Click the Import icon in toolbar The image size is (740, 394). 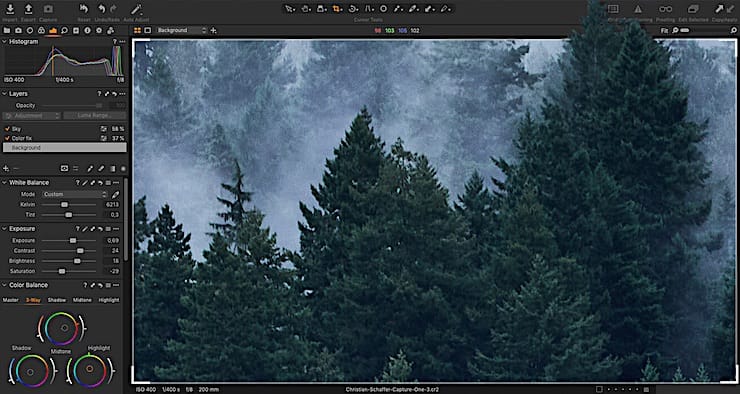(9, 9)
